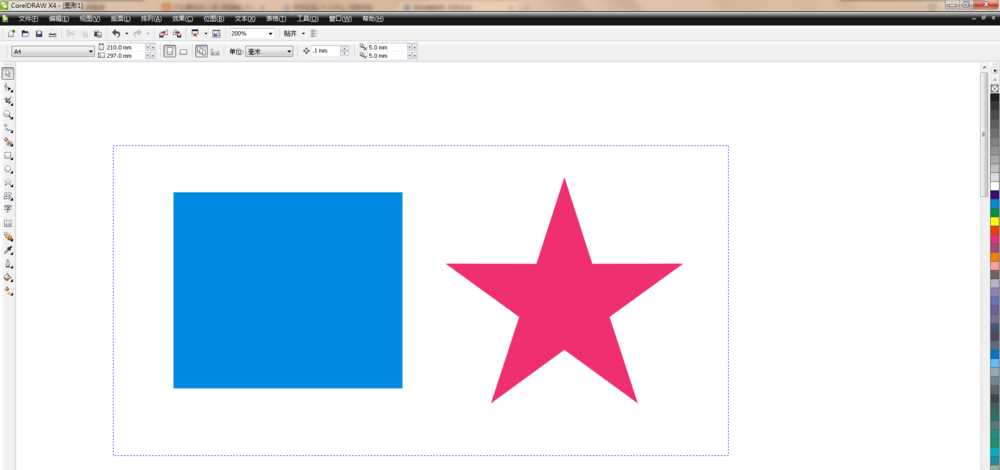The height and width of the screenshot is (470, 1000).
Task: Click the Print icon in toolbar
Action: click(52, 33)
